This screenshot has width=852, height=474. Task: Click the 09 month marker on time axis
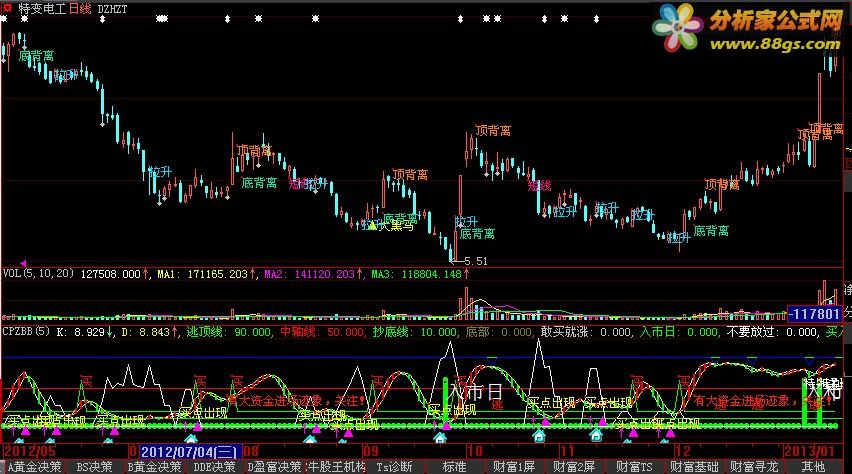(371, 451)
